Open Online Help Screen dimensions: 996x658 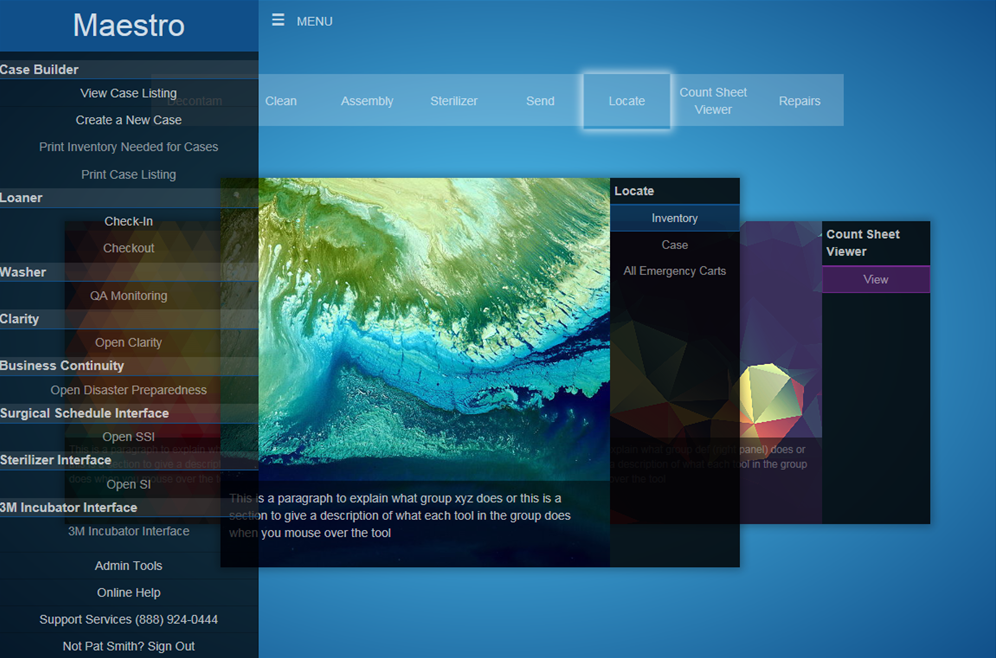(128, 593)
